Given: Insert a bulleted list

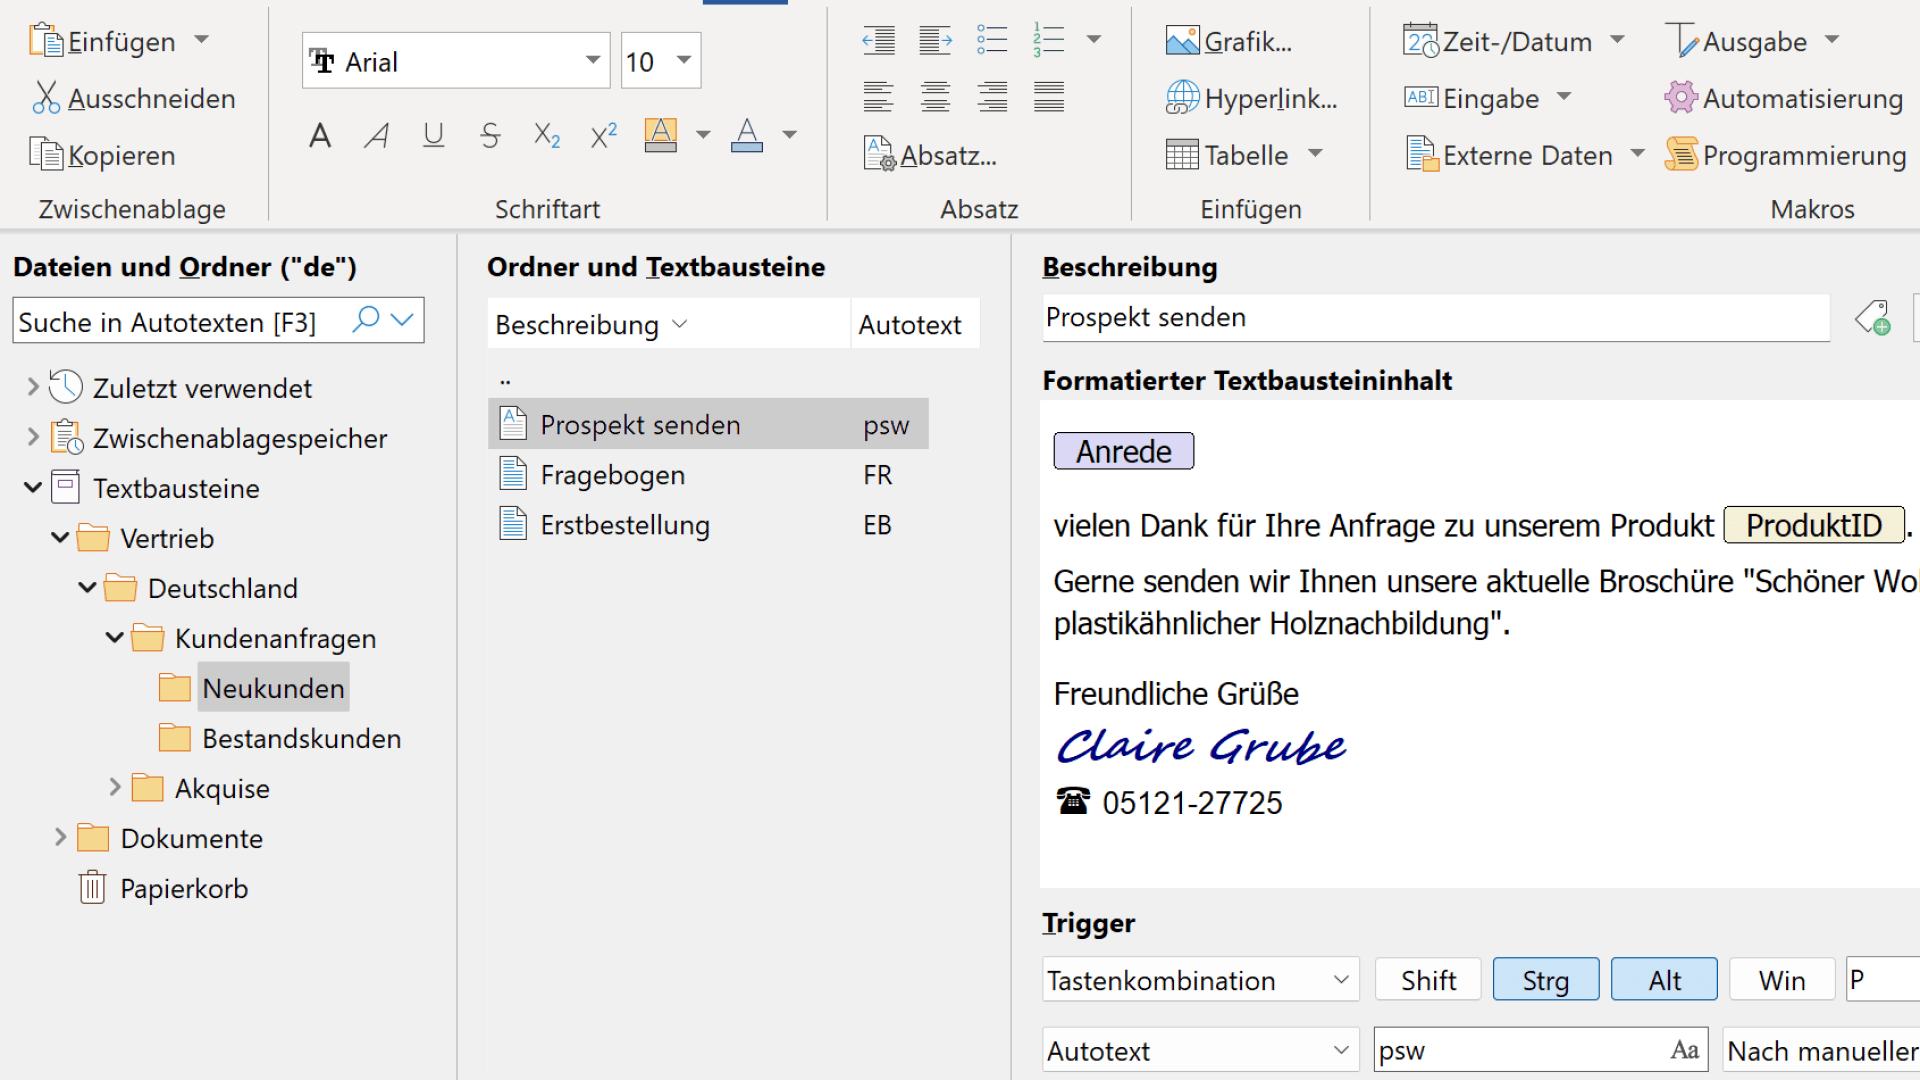Looking at the screenshot, I should (992, 41).
